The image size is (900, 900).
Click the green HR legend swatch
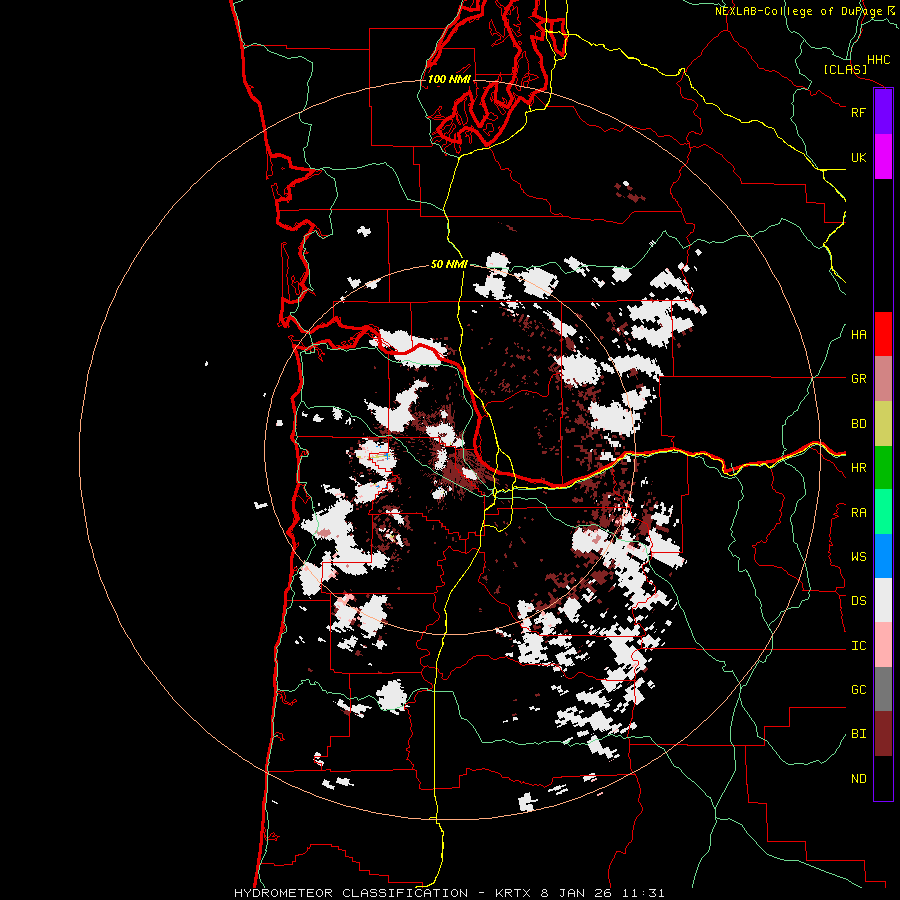883,468
